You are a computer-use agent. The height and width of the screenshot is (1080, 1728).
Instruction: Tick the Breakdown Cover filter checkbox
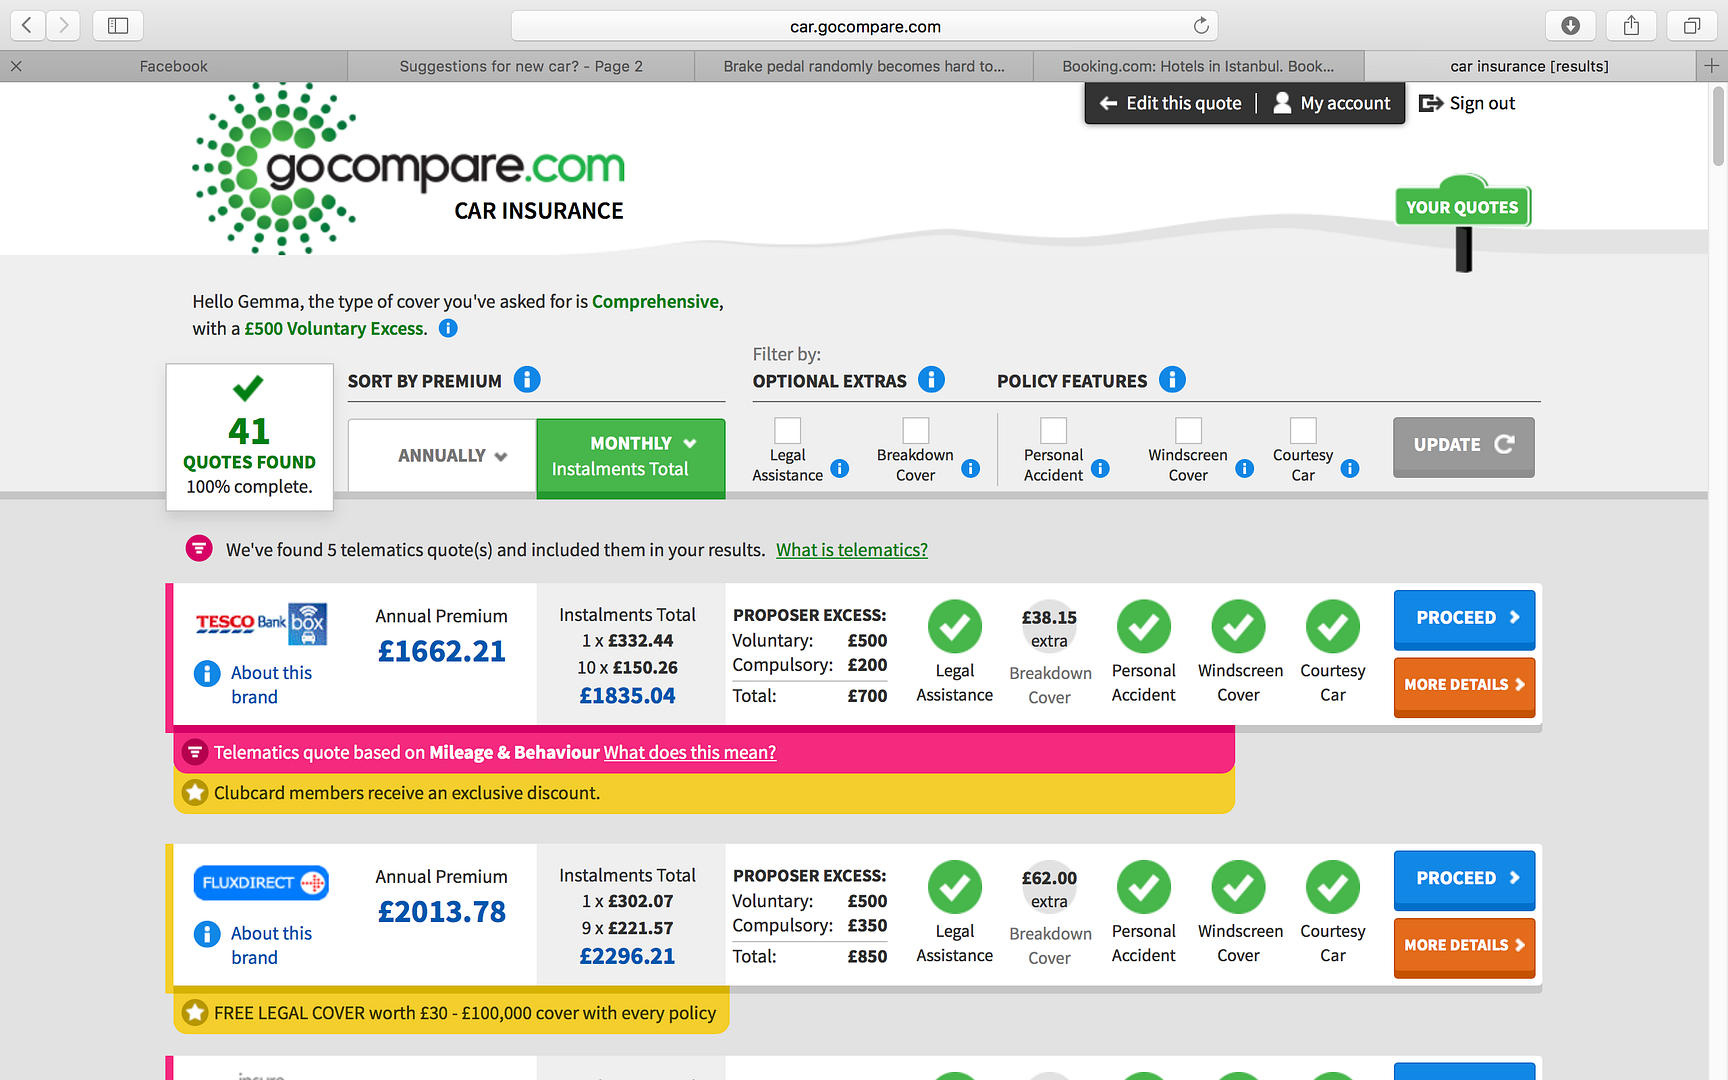pyautogui.click(x=916, y=430)
